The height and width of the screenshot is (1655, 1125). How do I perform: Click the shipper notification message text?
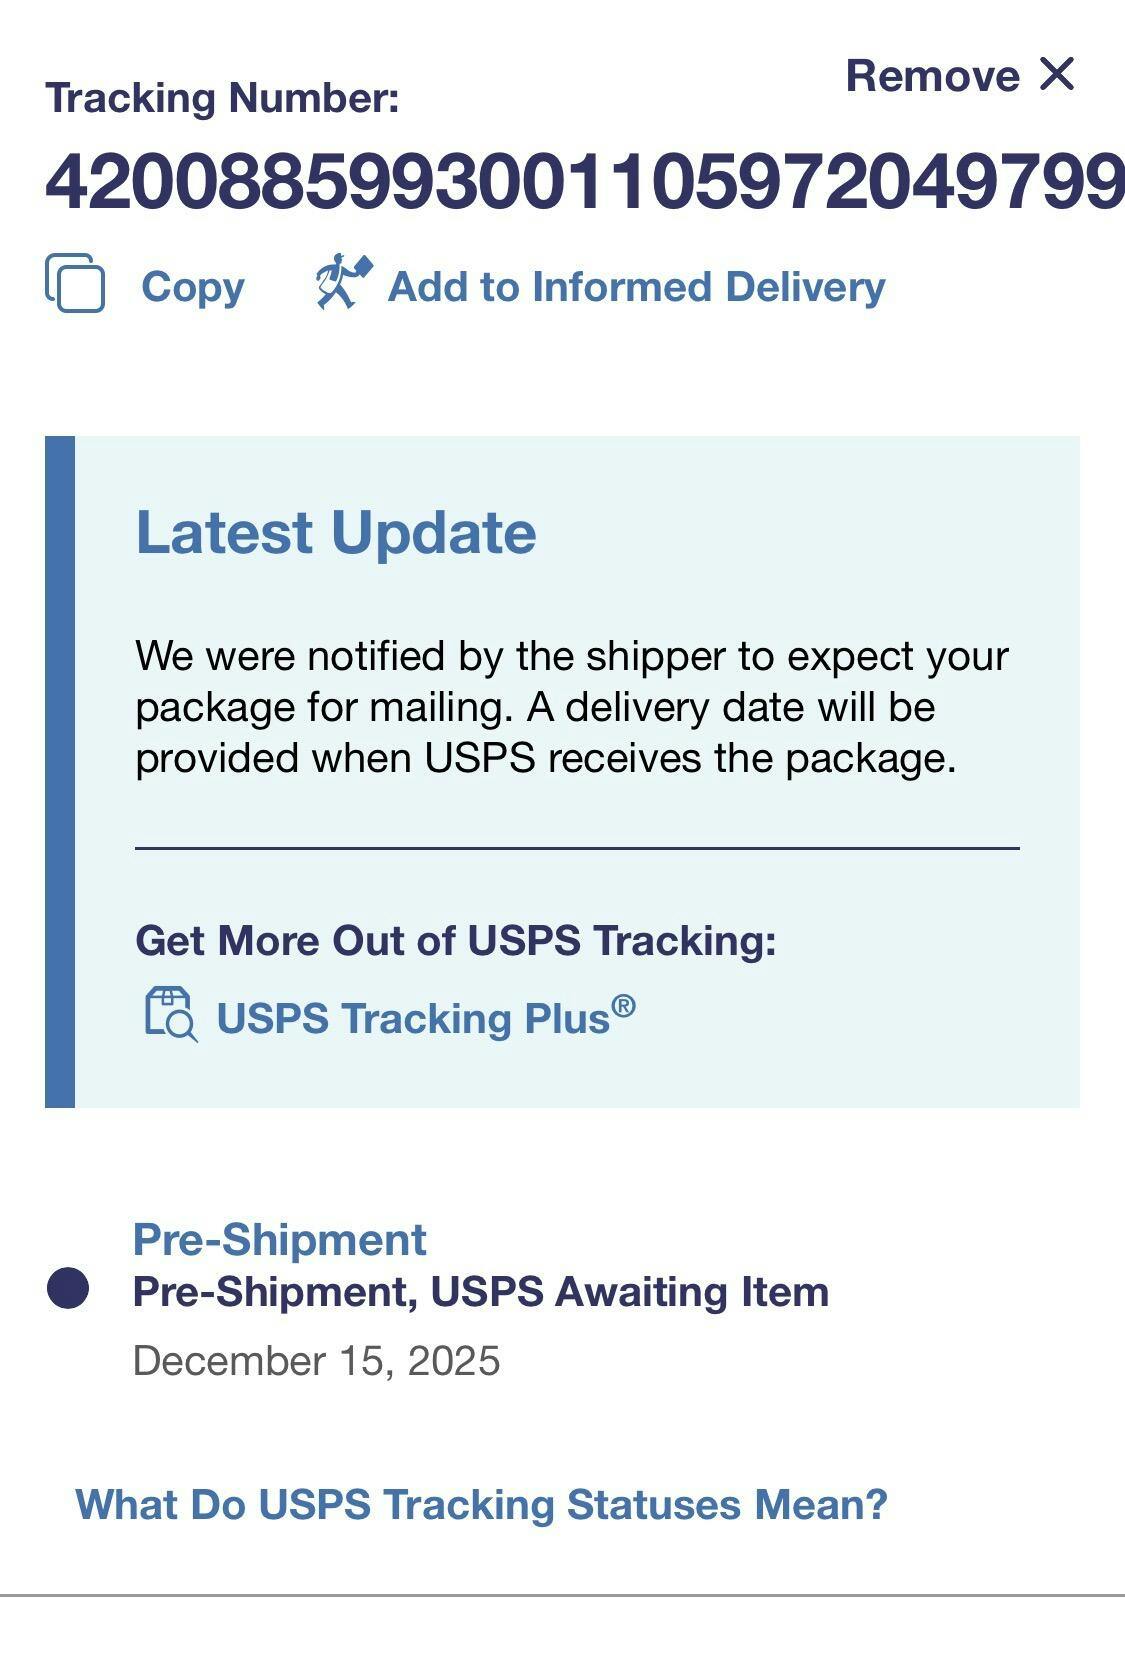click(x=571, y=707)
